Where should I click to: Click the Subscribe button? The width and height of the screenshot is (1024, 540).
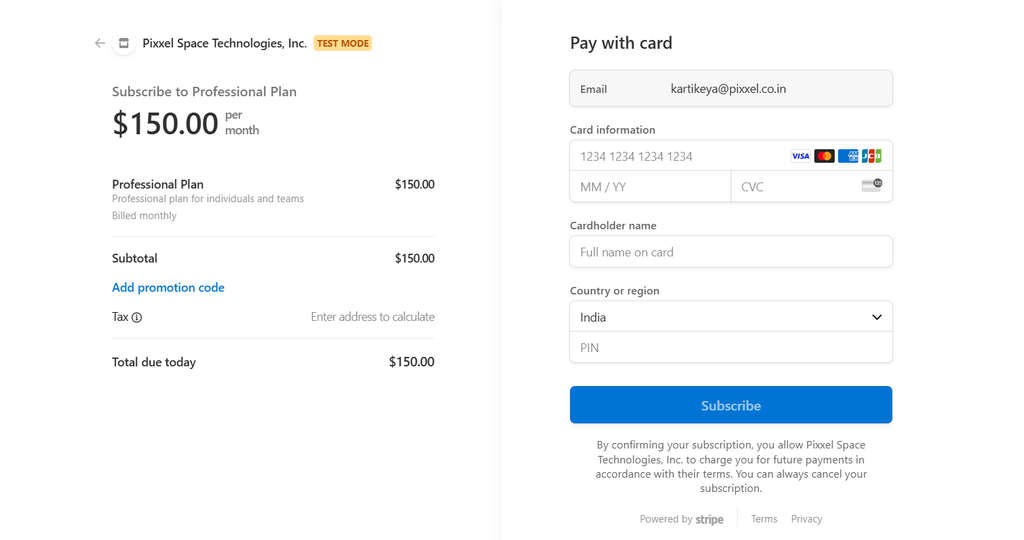[731, 405]
